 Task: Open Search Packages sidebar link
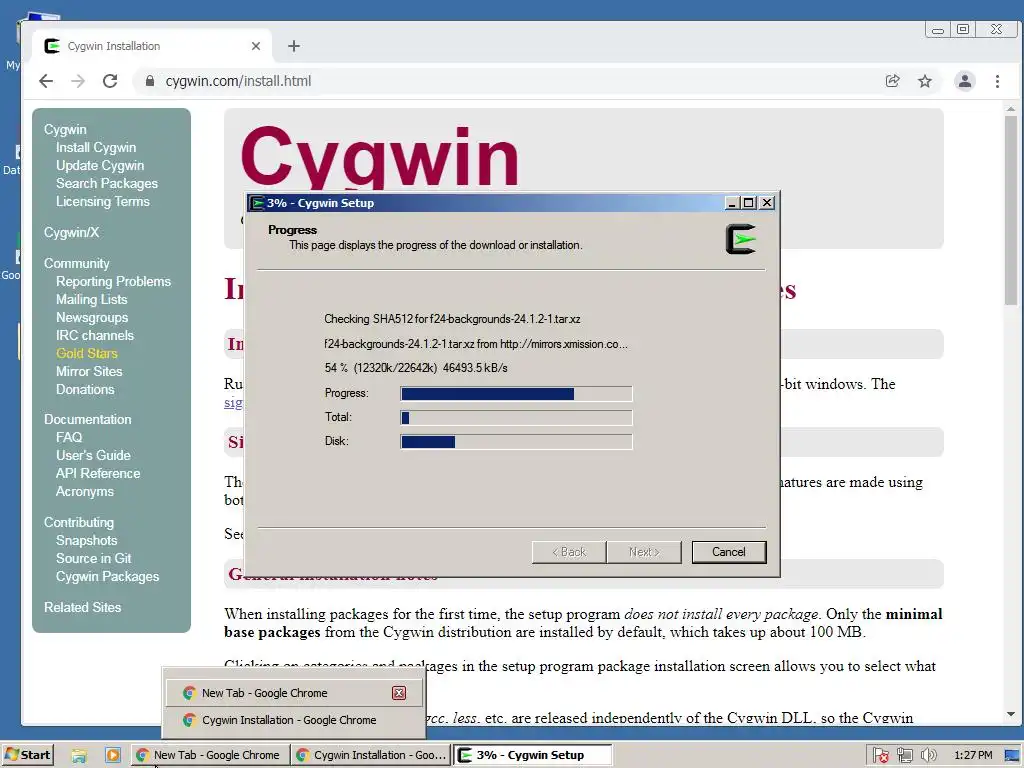point(106,184)
